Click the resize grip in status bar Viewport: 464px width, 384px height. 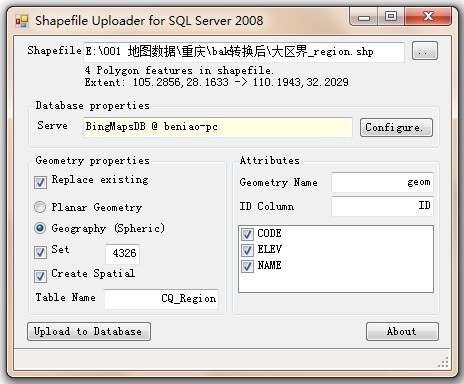click(x=443, y=362)
